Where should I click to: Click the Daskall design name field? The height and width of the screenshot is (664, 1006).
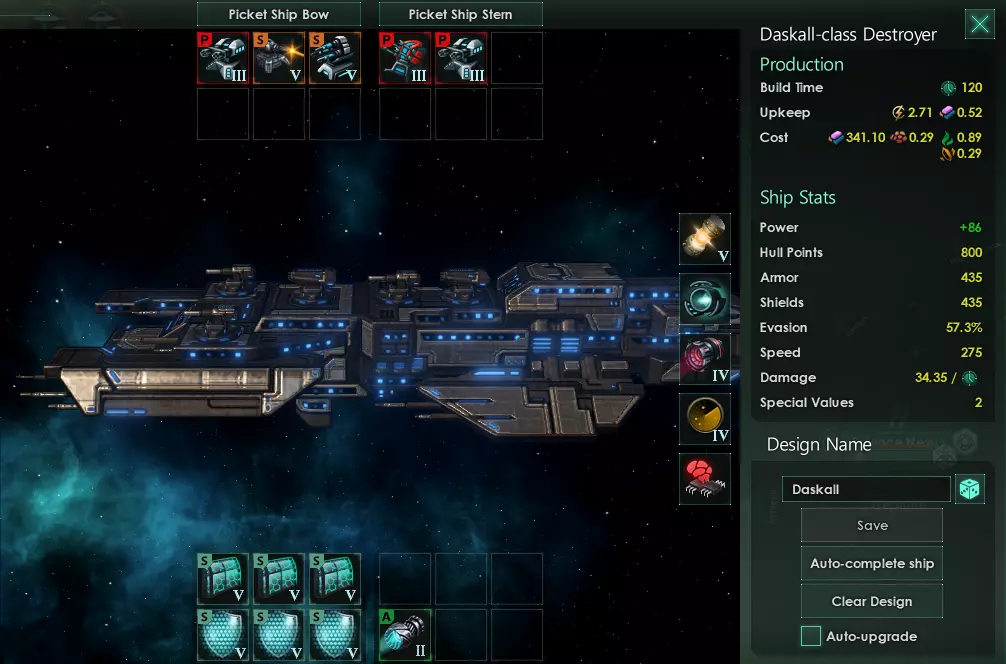866,489
